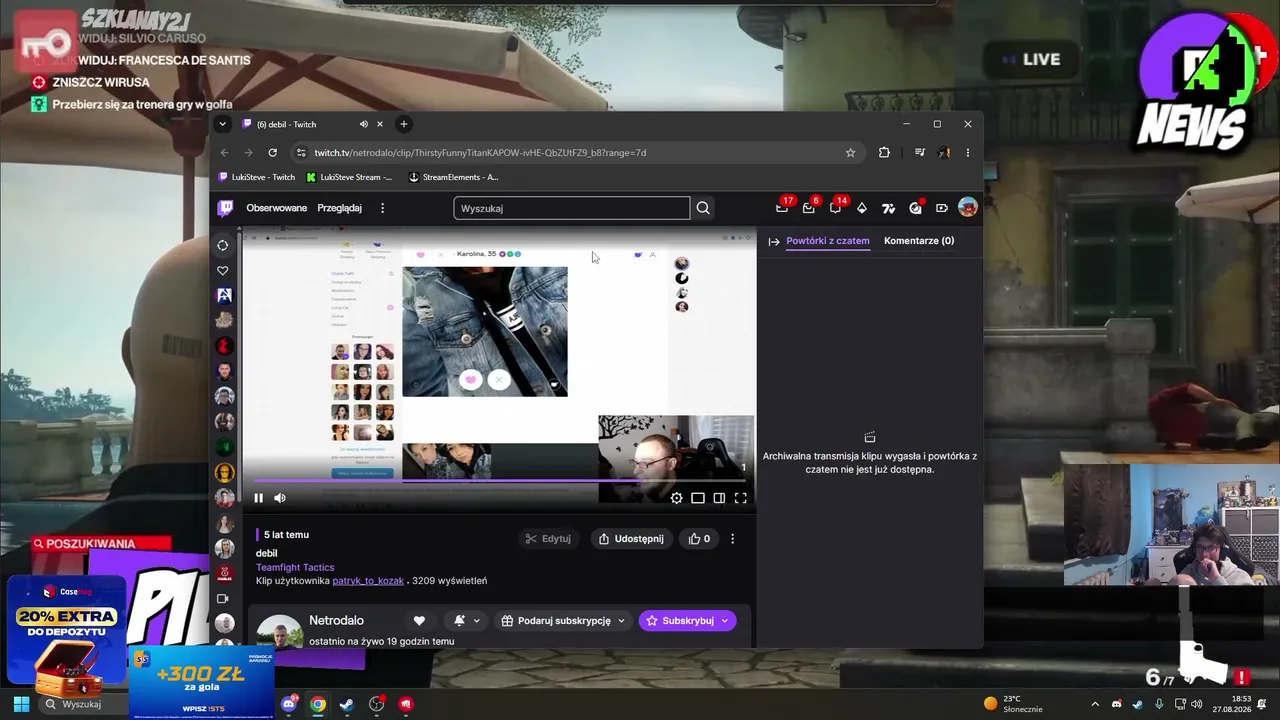Open Netrodalo channel avatar
The height and width of the screenshot is (720, 1280).
pos(279,632)
